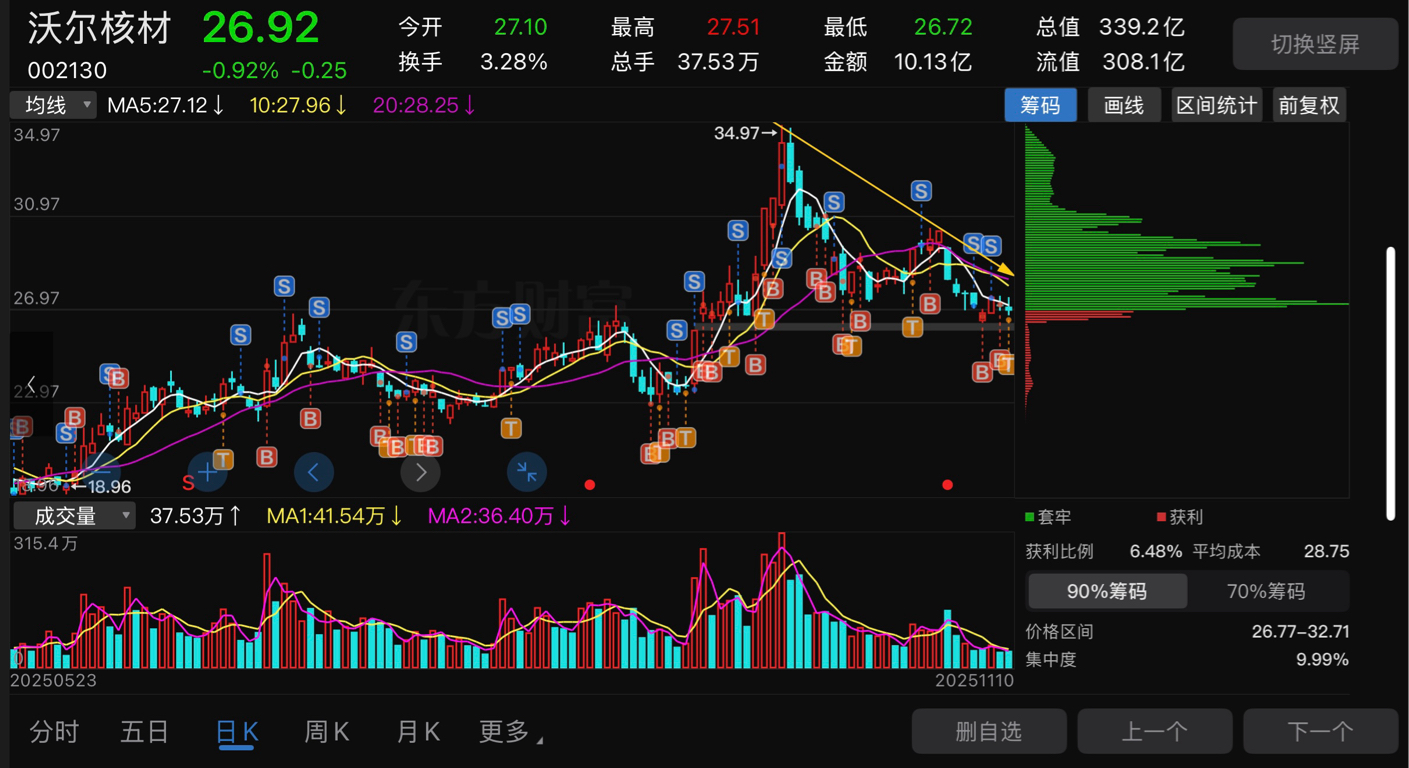Image resolution: width=1409 pixels, height=768 pixels.
Task: Click the 20251110 end date label
Action: tap(974, 680)
